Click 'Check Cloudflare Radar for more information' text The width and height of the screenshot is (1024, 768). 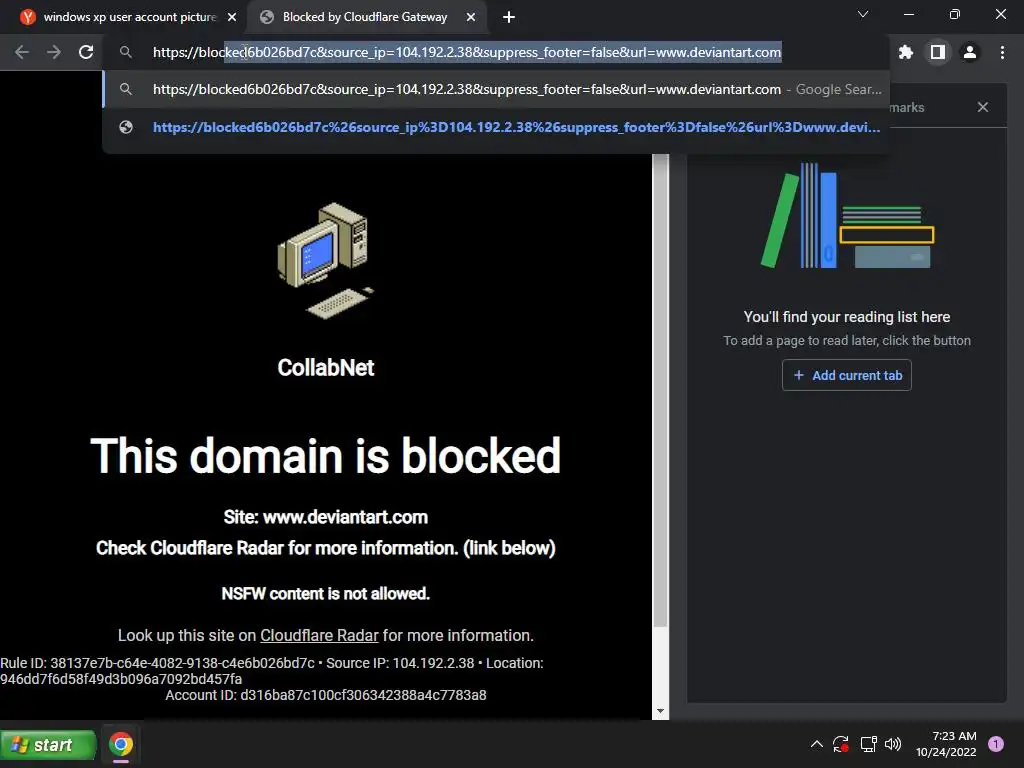[x=325, y=548]
